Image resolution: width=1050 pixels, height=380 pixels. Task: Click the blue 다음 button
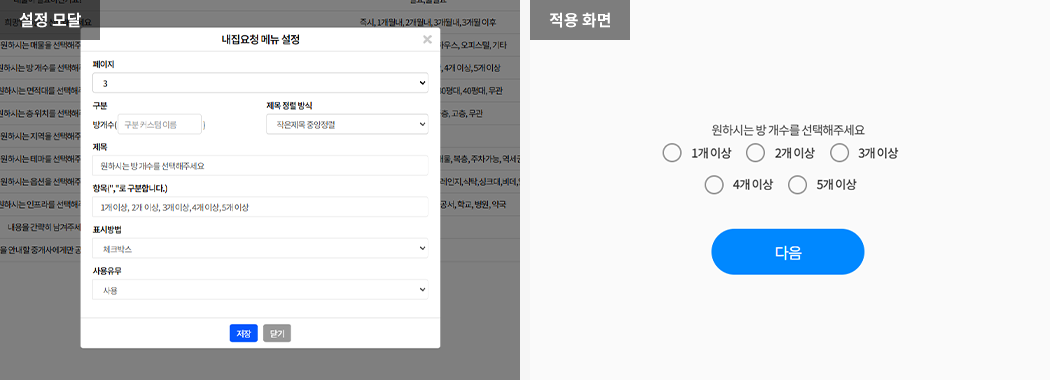[x=788, y=252]
